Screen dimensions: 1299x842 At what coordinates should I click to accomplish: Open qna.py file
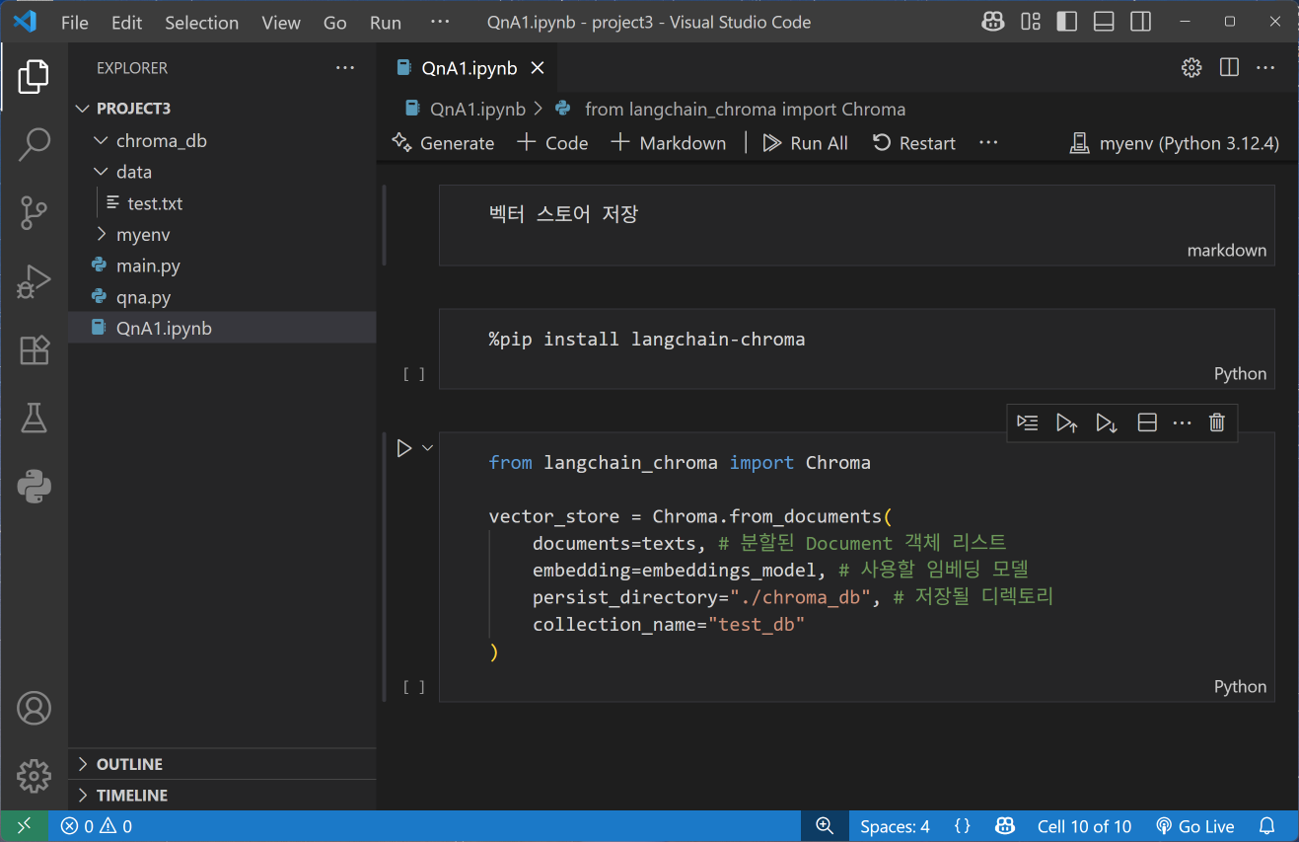[222, 297]
